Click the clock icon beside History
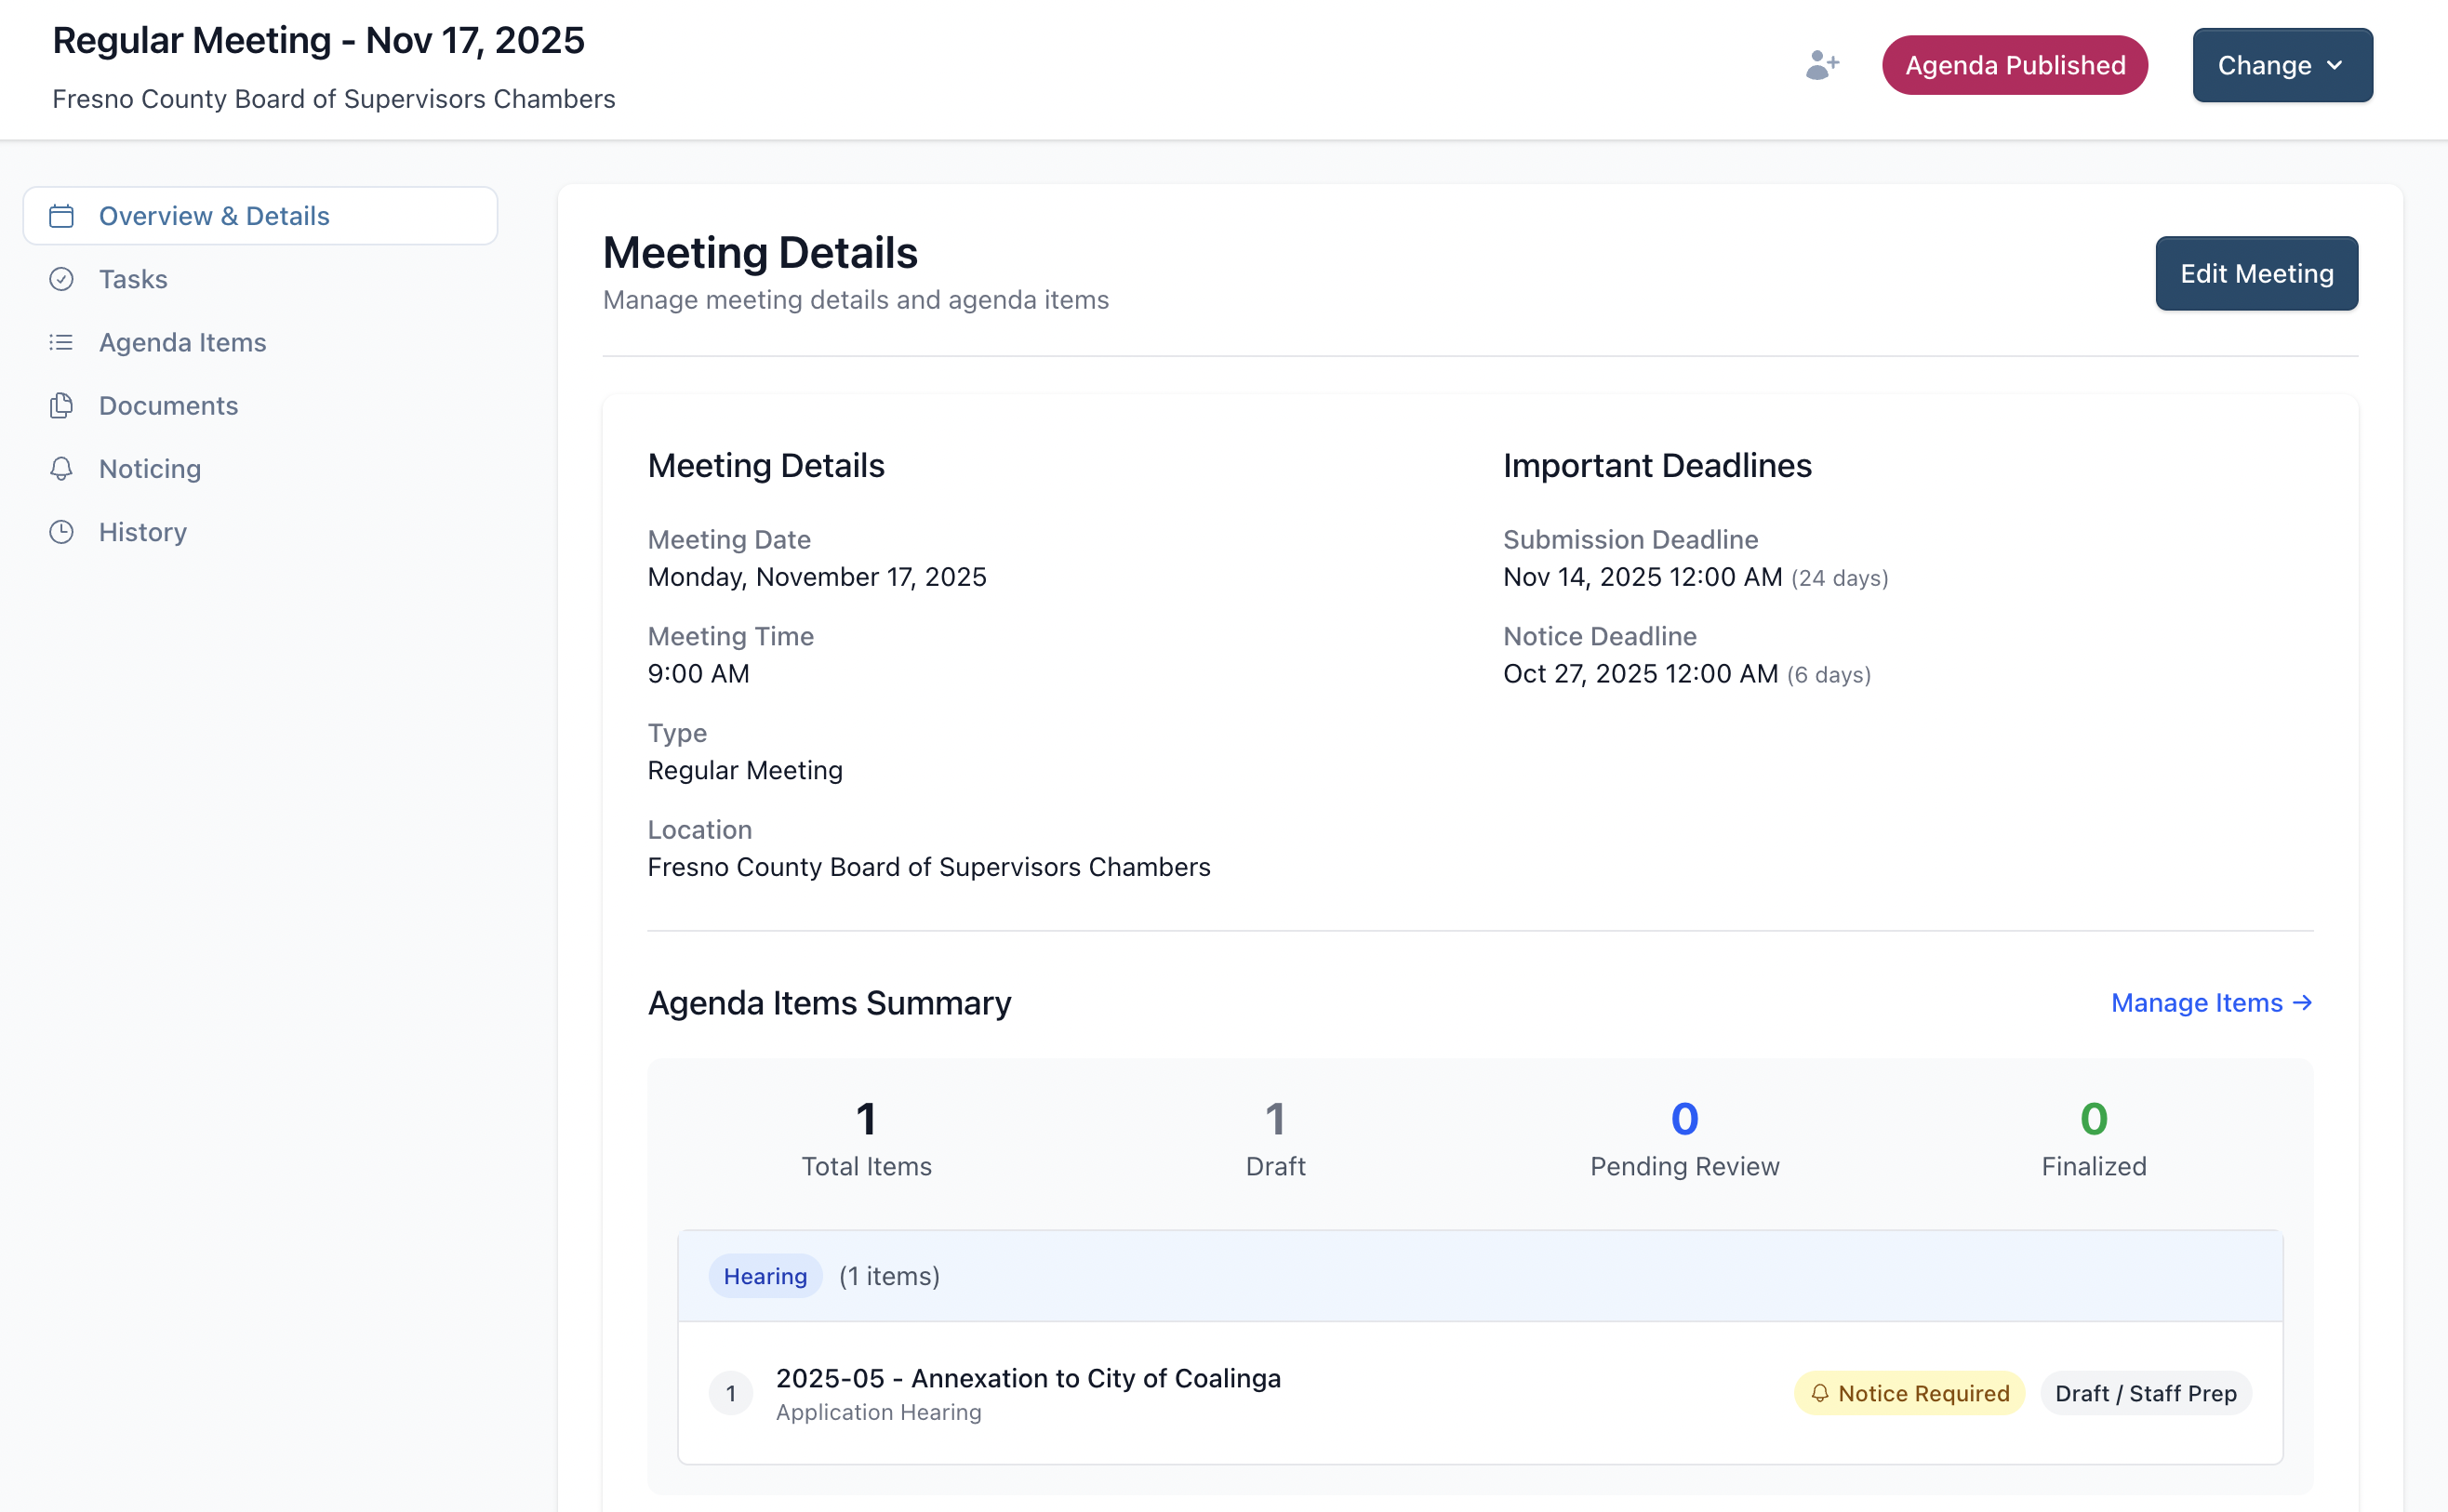Viewport: 2448px width, 1512px height. click(62, 532)
